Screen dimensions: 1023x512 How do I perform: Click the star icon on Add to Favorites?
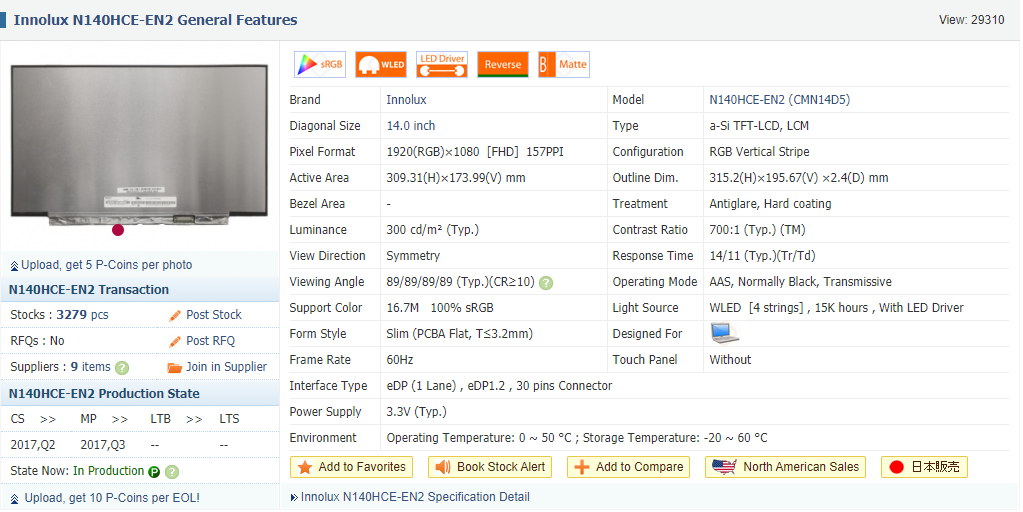pos(305,467)
